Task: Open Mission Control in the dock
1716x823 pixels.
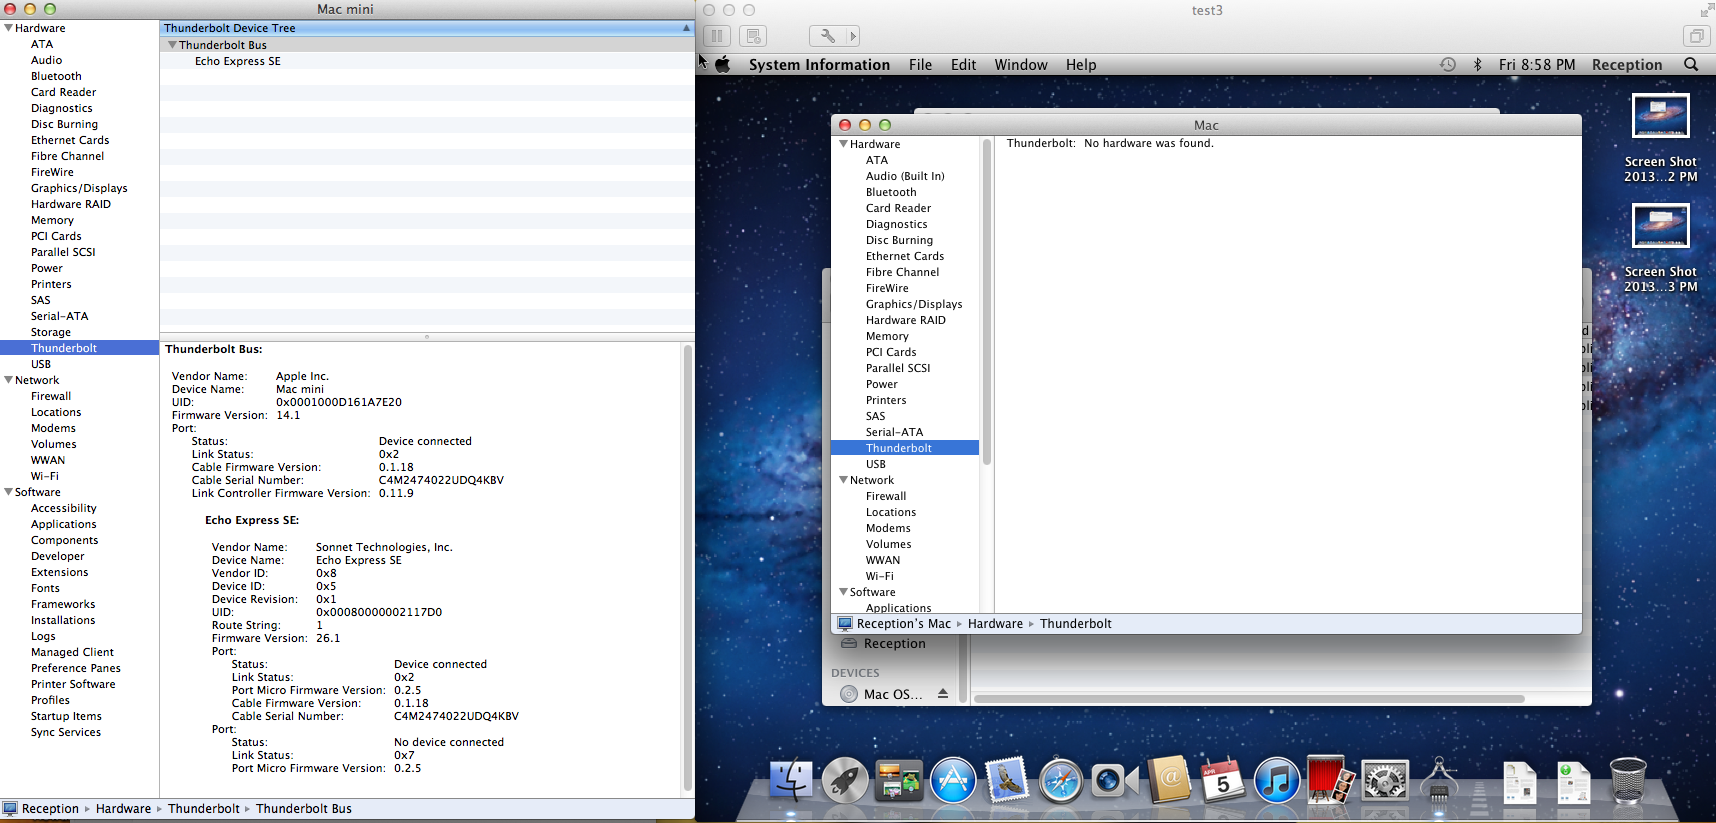Action: [x=898, y=781]
